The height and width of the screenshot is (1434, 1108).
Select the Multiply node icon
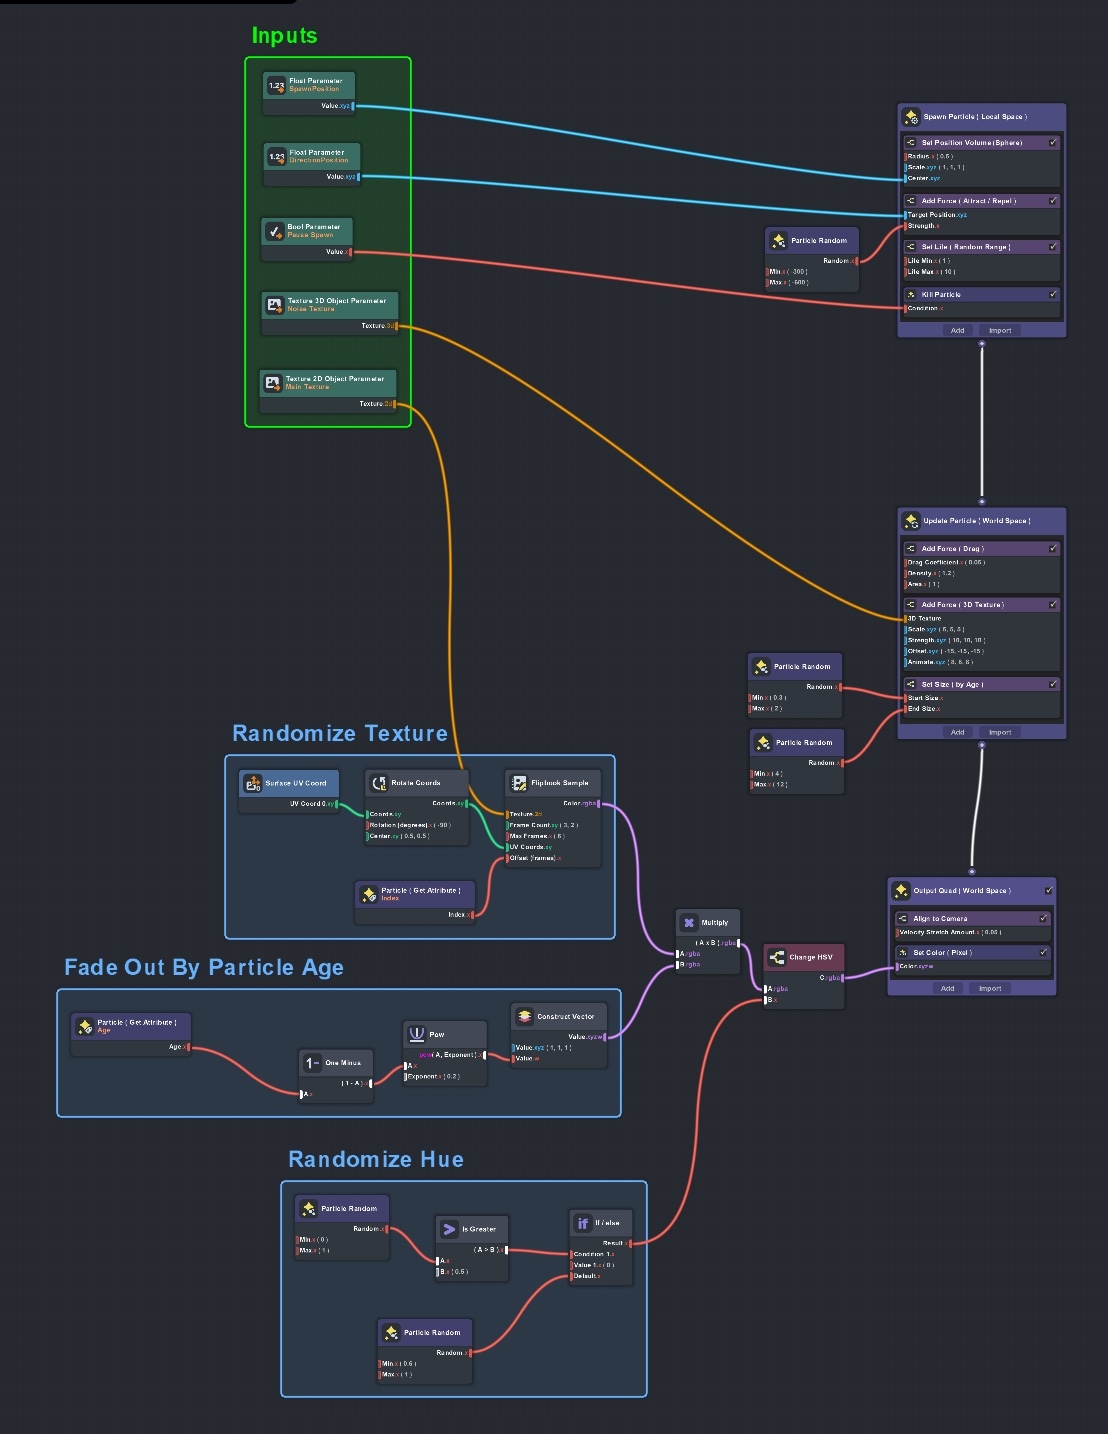click(x=689, y=923)
